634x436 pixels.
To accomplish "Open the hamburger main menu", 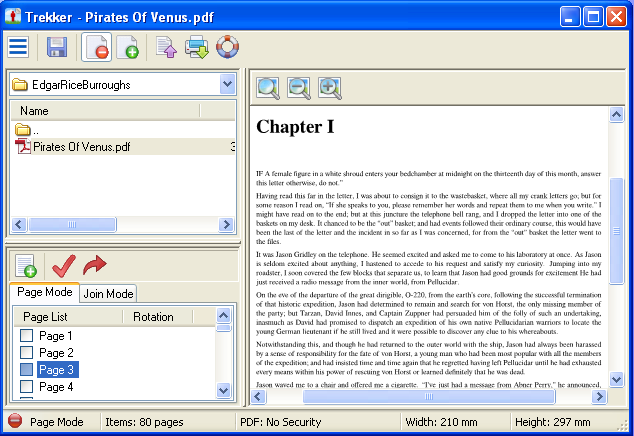I will click(18, 47).
